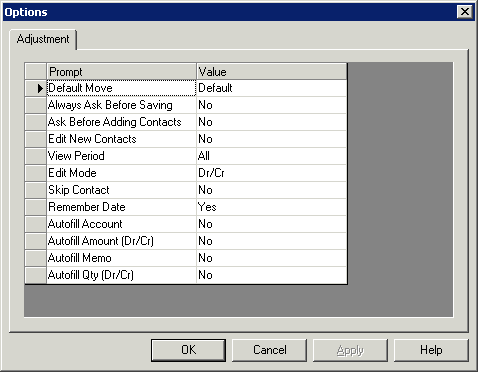Select the Adjustment tab
This screenshot has height=372, width=478.
point(43,39)
